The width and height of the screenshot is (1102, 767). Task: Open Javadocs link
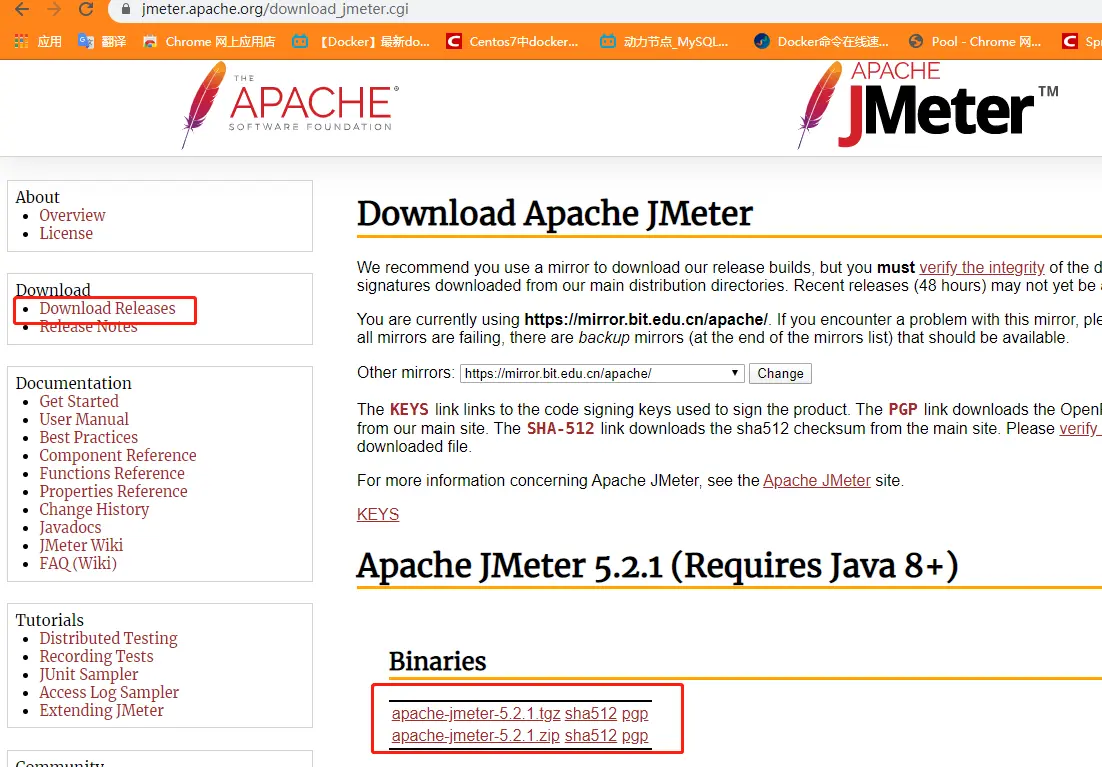click(70, 527)
